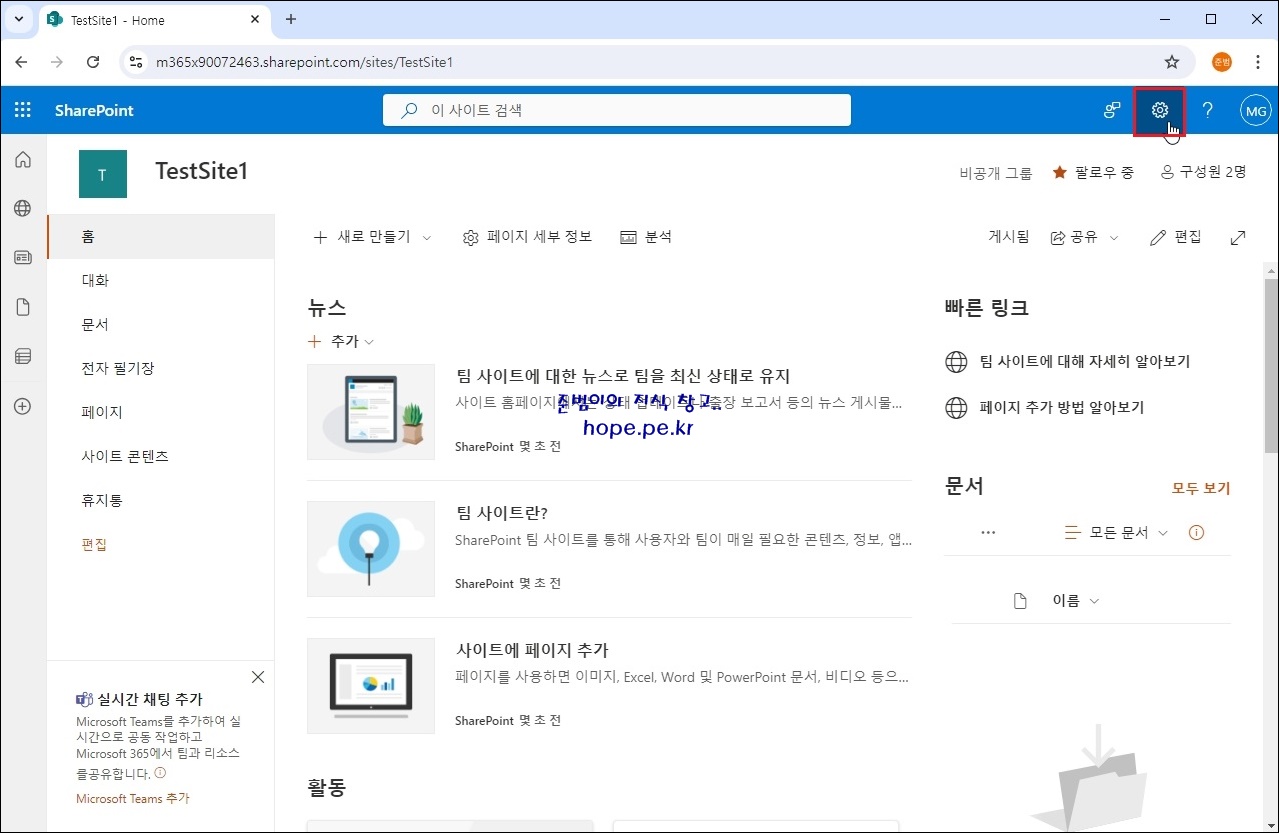Viewport: 1279px width, 833px height.
Task: Toggle the follow star next to 팔로우 중
Action: click(1060, 172)
